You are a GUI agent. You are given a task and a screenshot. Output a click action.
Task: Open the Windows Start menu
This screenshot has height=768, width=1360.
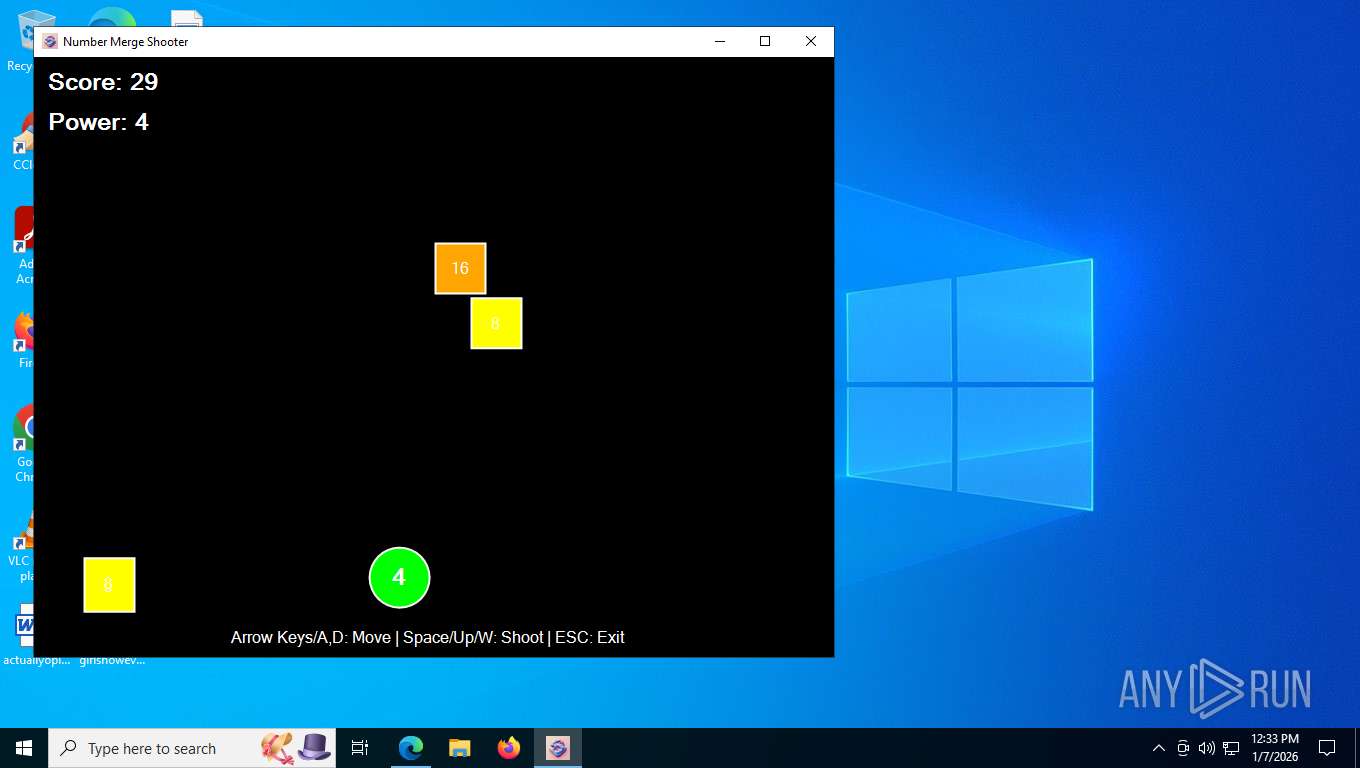[x=24, y=748]
